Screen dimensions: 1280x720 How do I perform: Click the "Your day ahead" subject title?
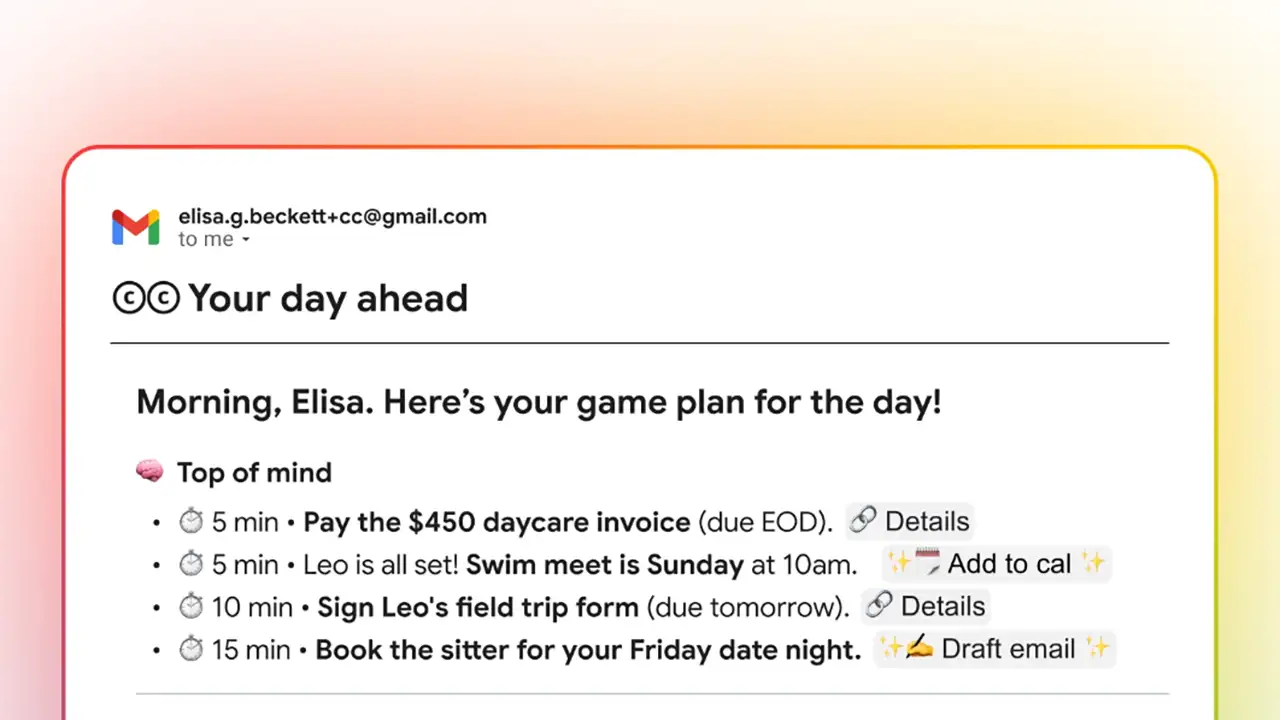[328, 298]
